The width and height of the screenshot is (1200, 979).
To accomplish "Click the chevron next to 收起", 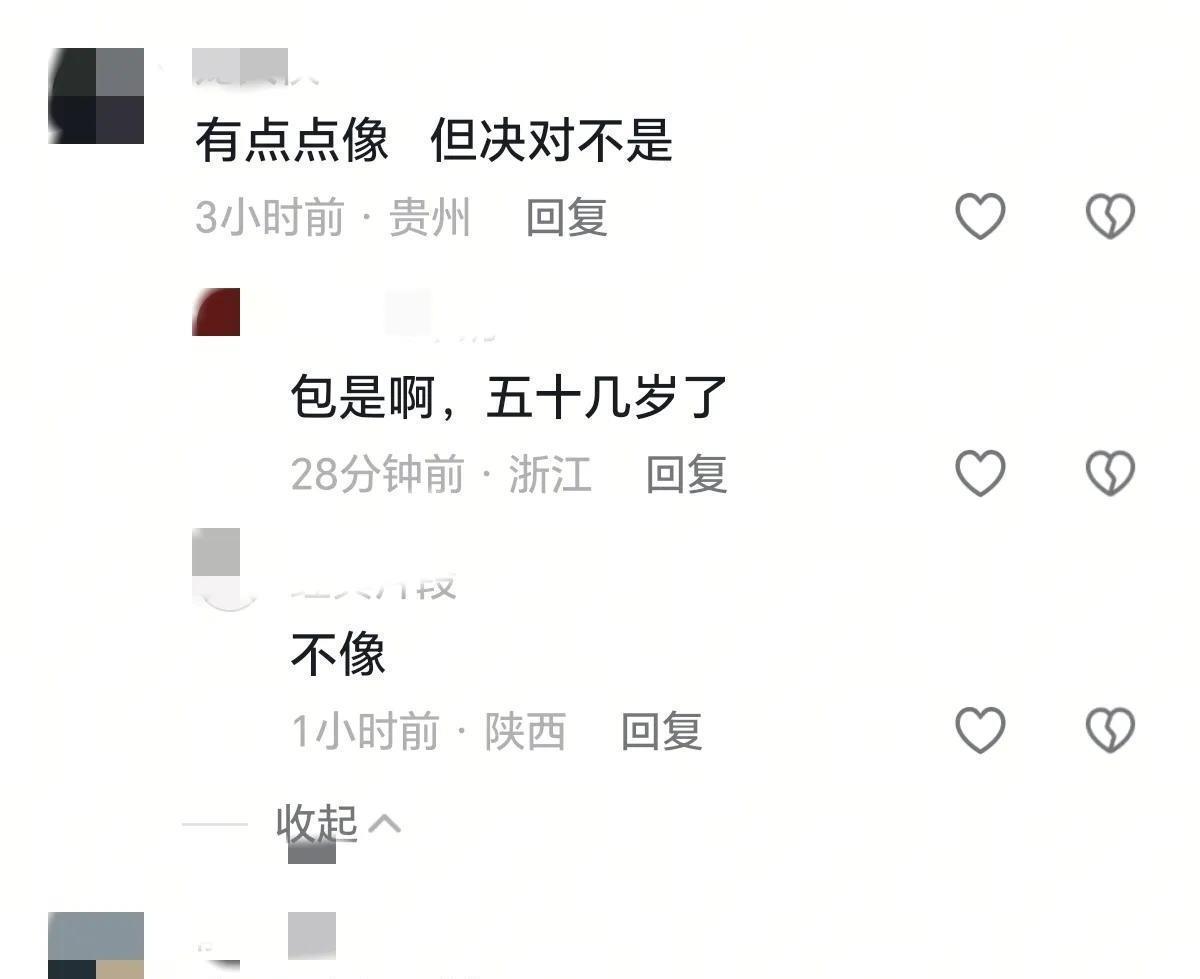I will click(x=385, y=823).
